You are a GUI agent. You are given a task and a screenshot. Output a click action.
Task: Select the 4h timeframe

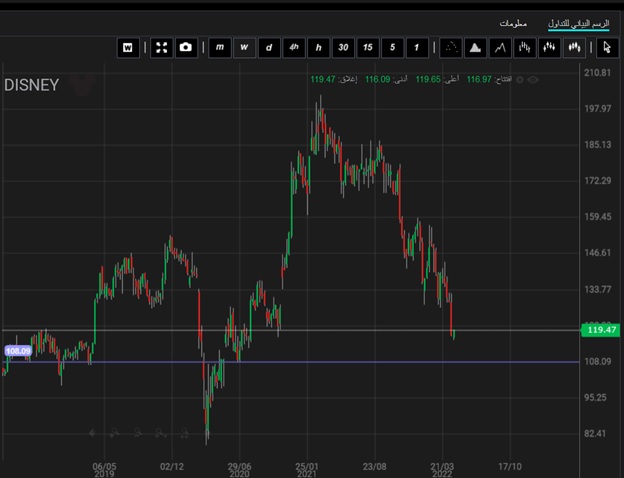pos(294,48)
